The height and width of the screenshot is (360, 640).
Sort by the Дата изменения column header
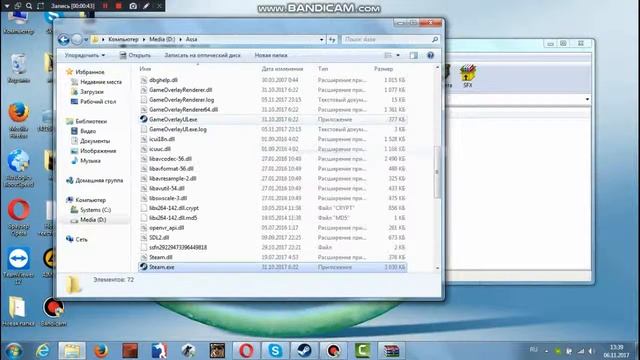pyautogui.click(x=282, y=69)
